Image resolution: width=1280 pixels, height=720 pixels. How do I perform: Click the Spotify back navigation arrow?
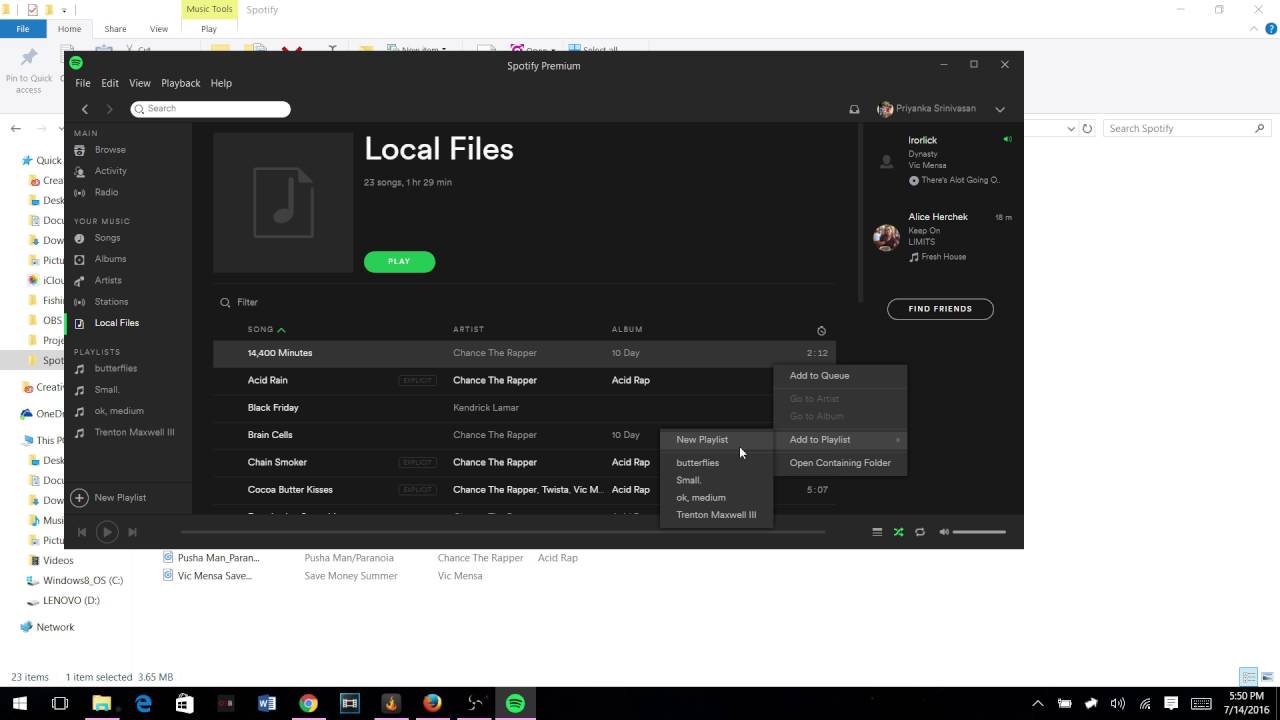click(x=85, y=109)
